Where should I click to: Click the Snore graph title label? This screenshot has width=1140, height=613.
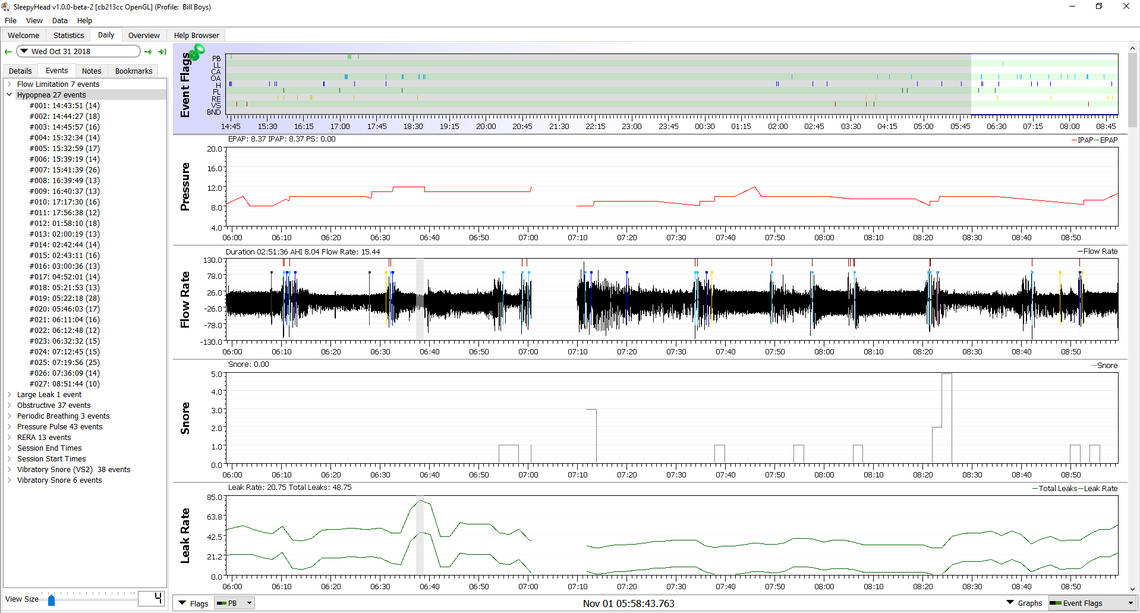pos(185,418)
